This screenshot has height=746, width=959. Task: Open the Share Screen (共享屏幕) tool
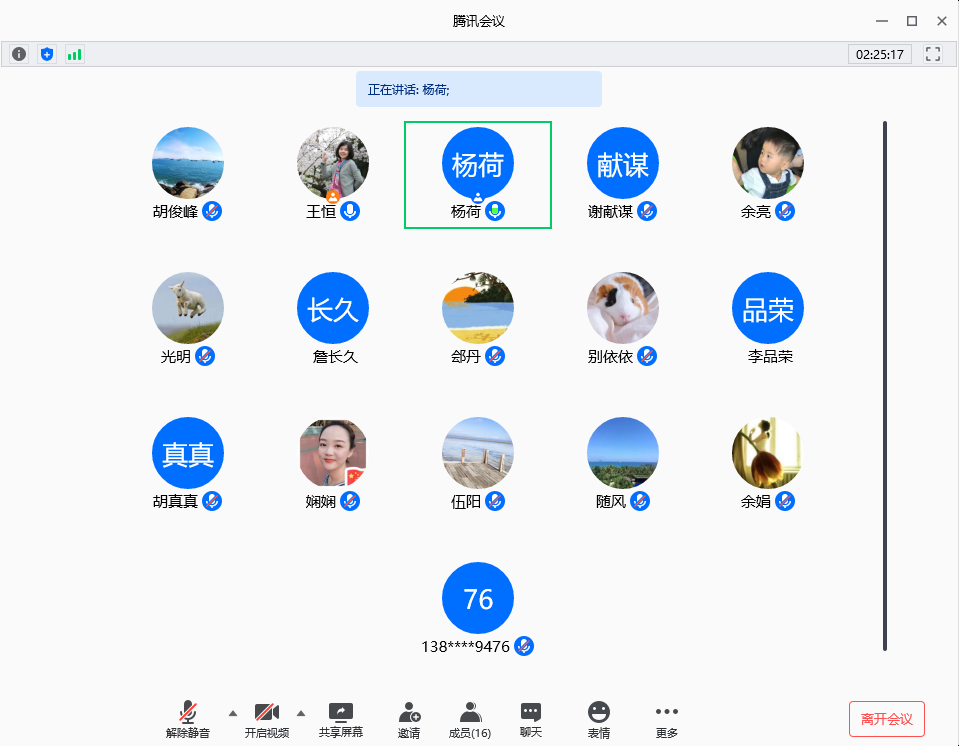(x=341, y=719)
